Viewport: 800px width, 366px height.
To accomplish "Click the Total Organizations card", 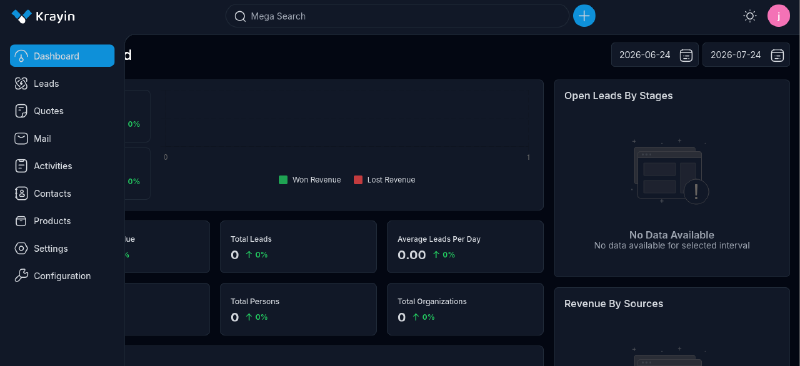I will click(465, 309).
